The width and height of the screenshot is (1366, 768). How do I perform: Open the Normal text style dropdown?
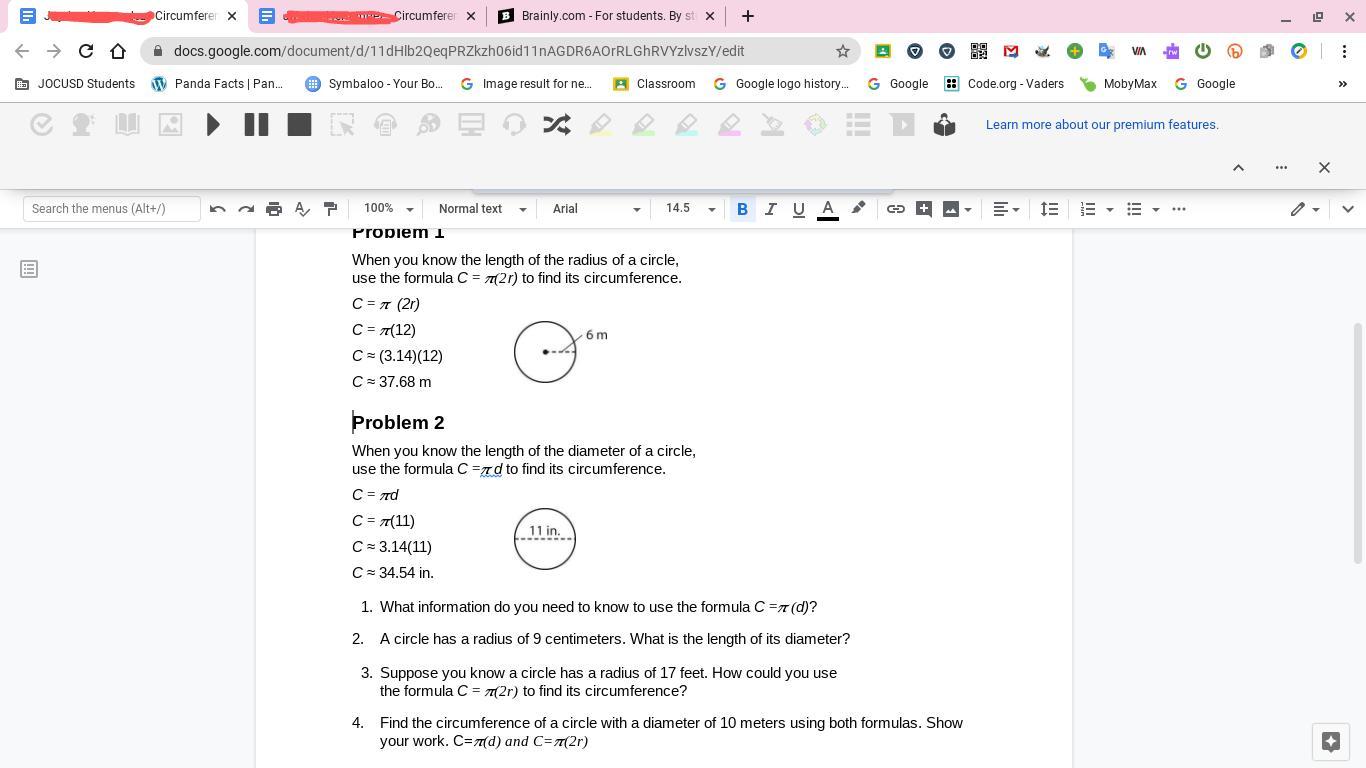481,209
